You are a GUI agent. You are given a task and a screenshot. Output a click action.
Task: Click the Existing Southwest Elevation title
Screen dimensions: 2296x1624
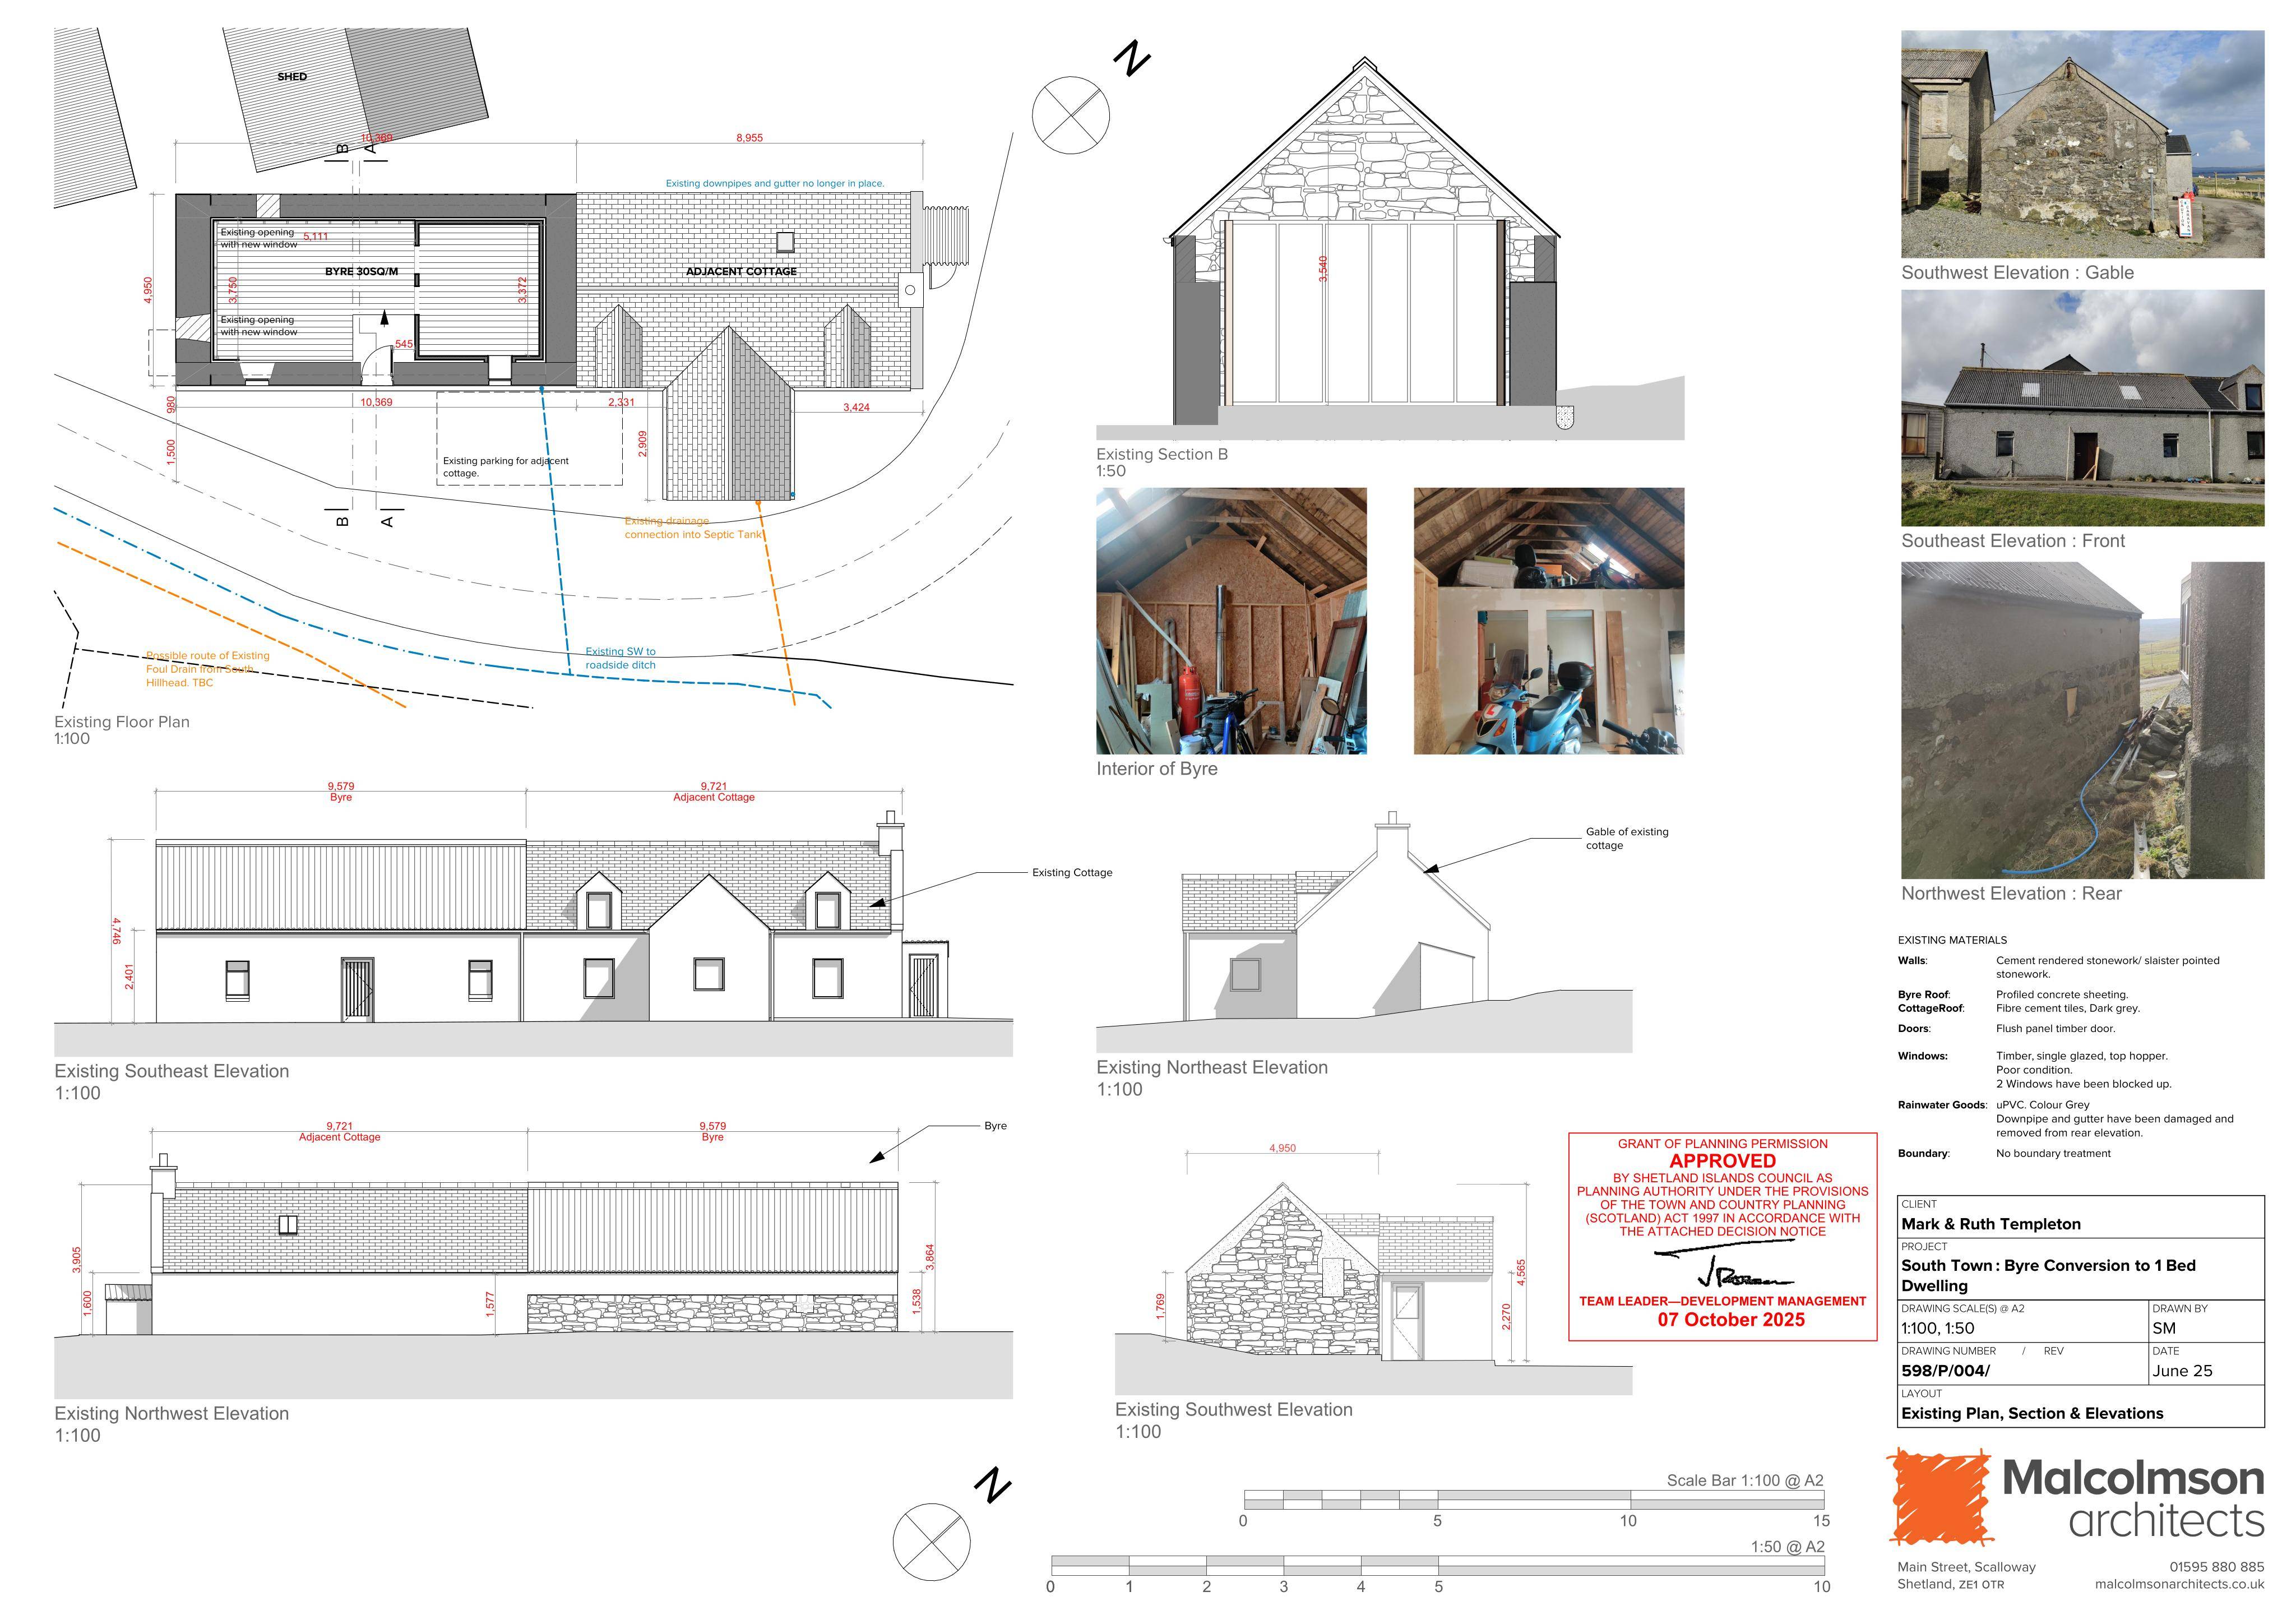[x=1234, y=1409]
